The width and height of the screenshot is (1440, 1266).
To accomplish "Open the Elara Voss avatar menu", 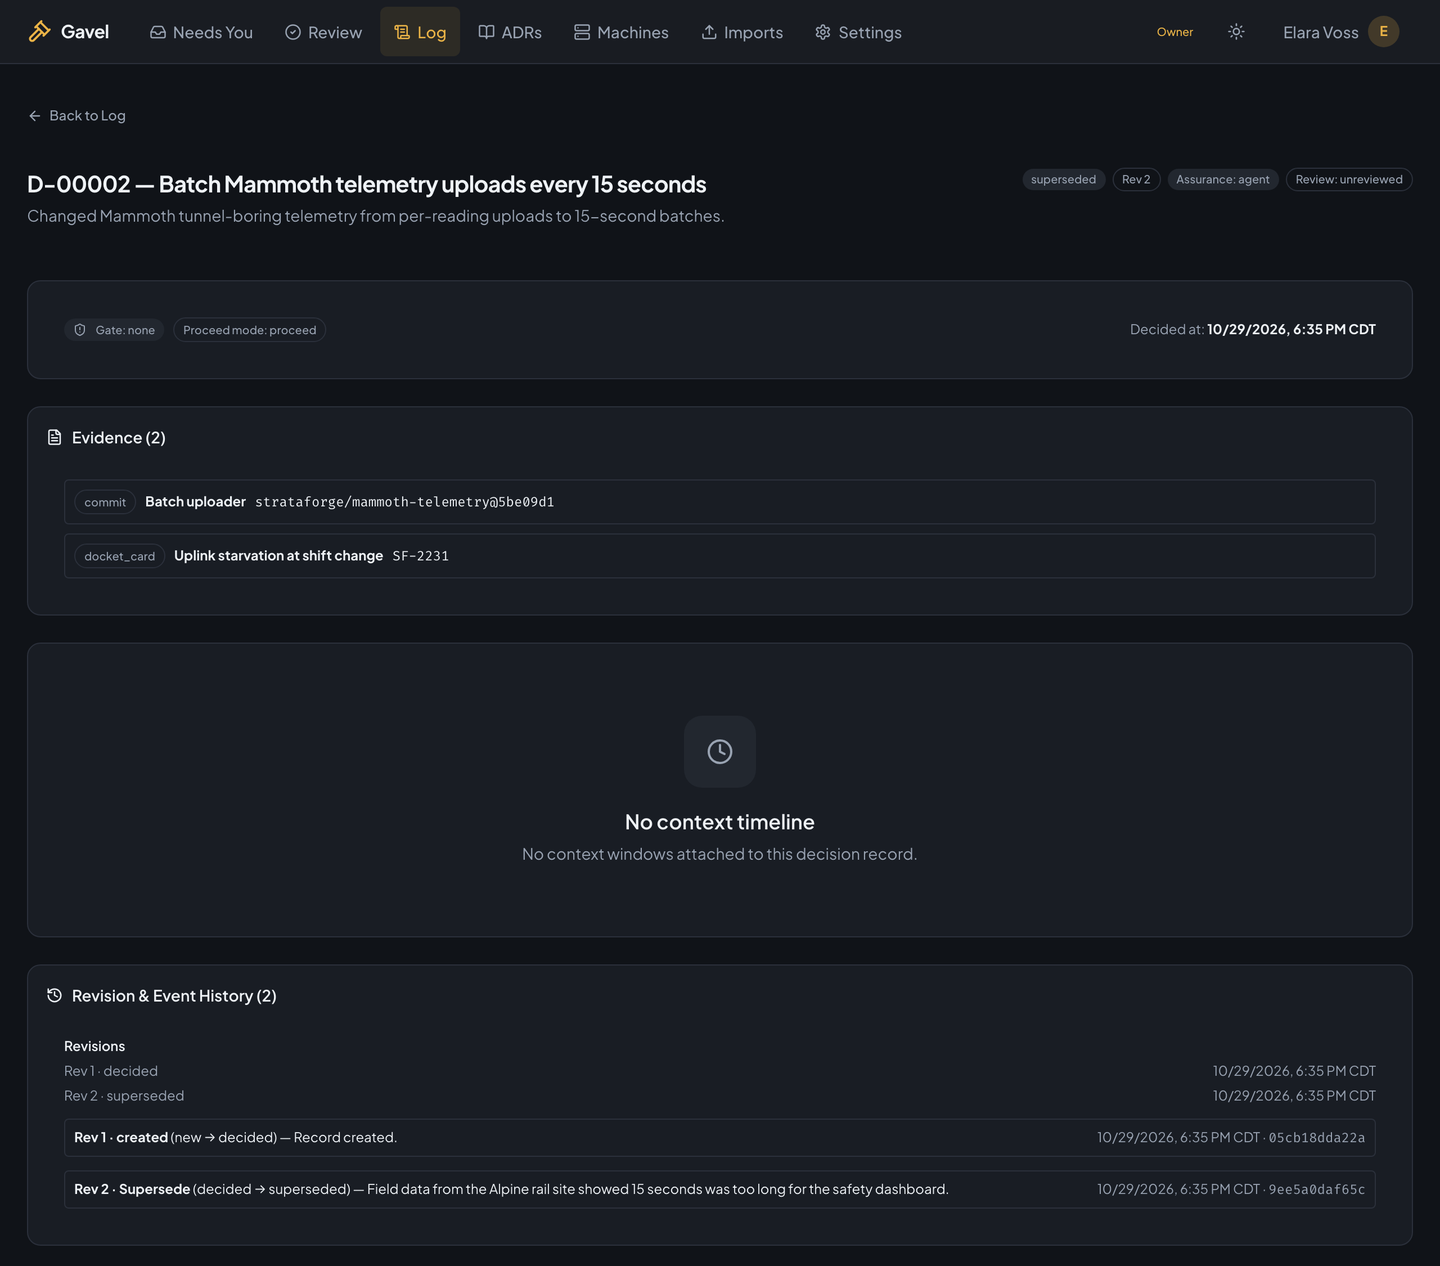I will (1383, 32).
